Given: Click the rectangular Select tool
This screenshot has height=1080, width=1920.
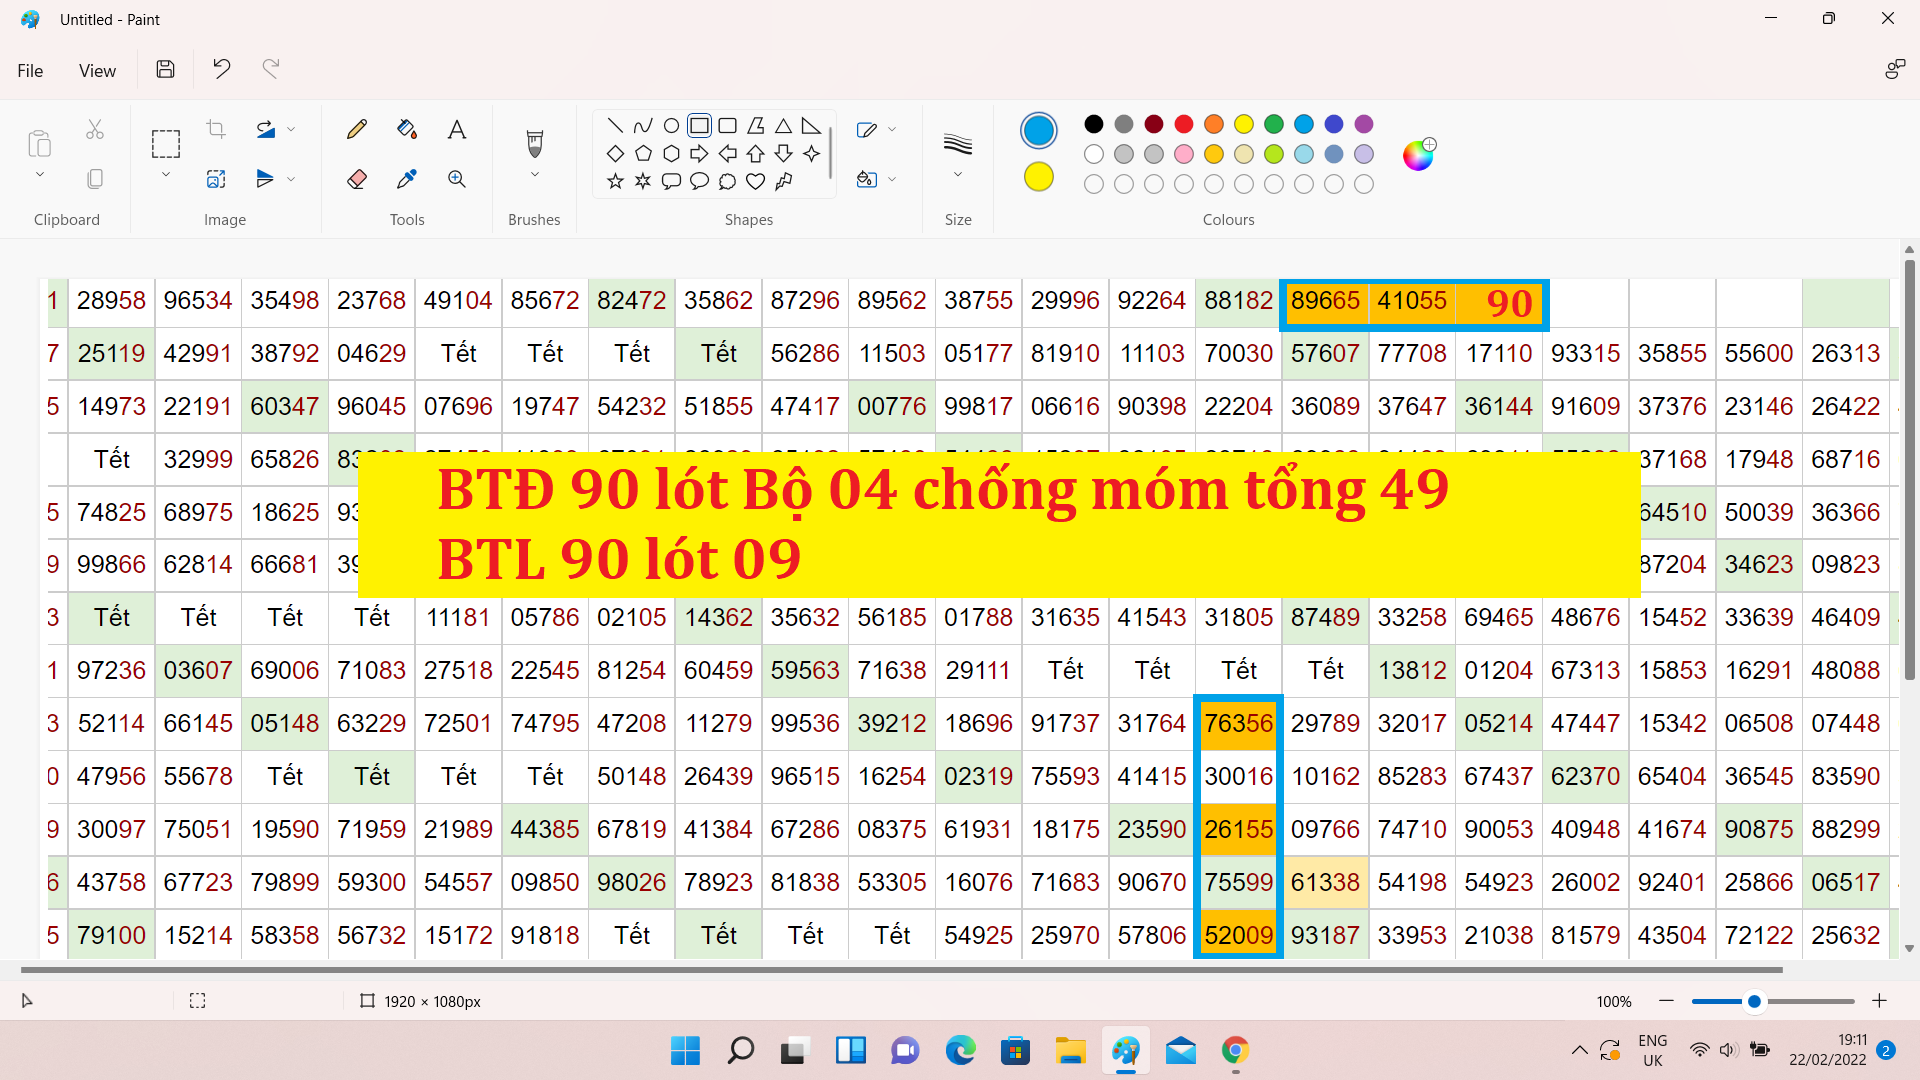Looking at the screenshot, I should tap(166, 144).
